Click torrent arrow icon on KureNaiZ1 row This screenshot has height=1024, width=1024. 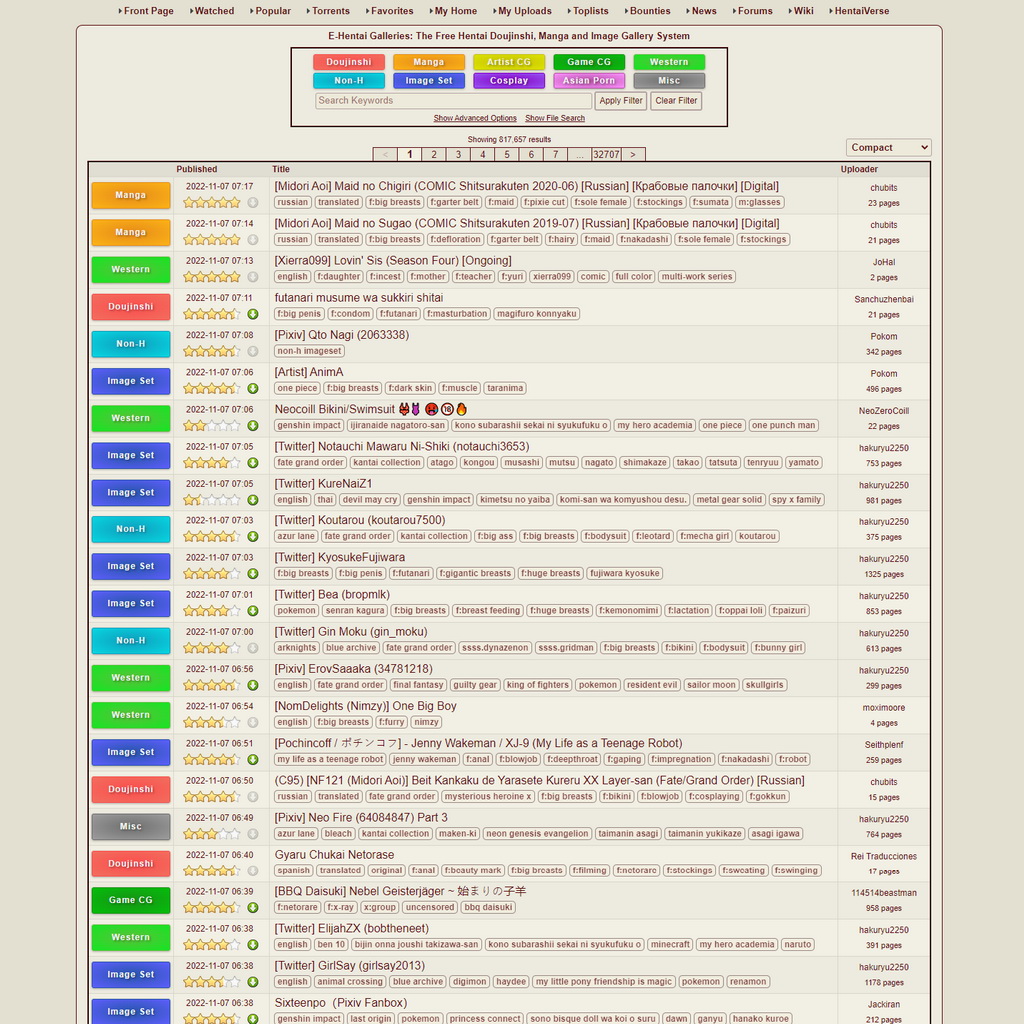pos(253,500)
